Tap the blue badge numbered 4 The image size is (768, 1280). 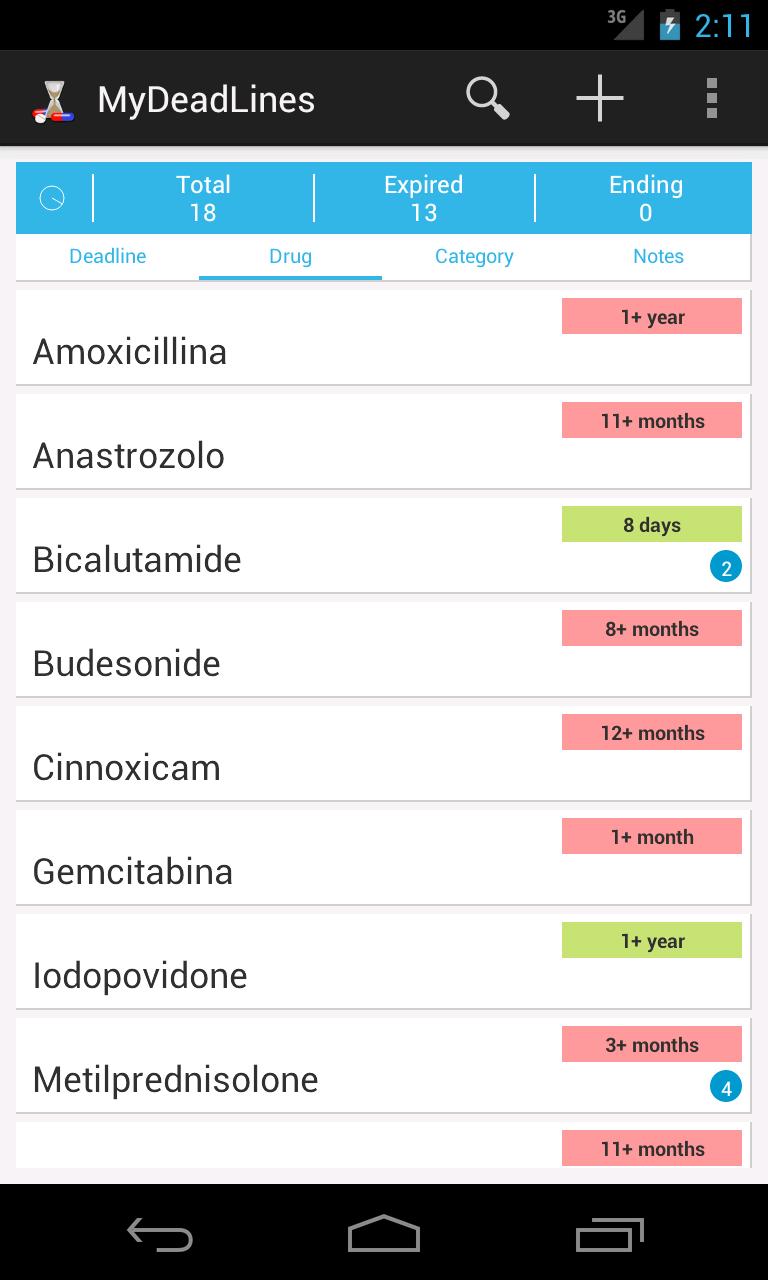click(725, 1087)
